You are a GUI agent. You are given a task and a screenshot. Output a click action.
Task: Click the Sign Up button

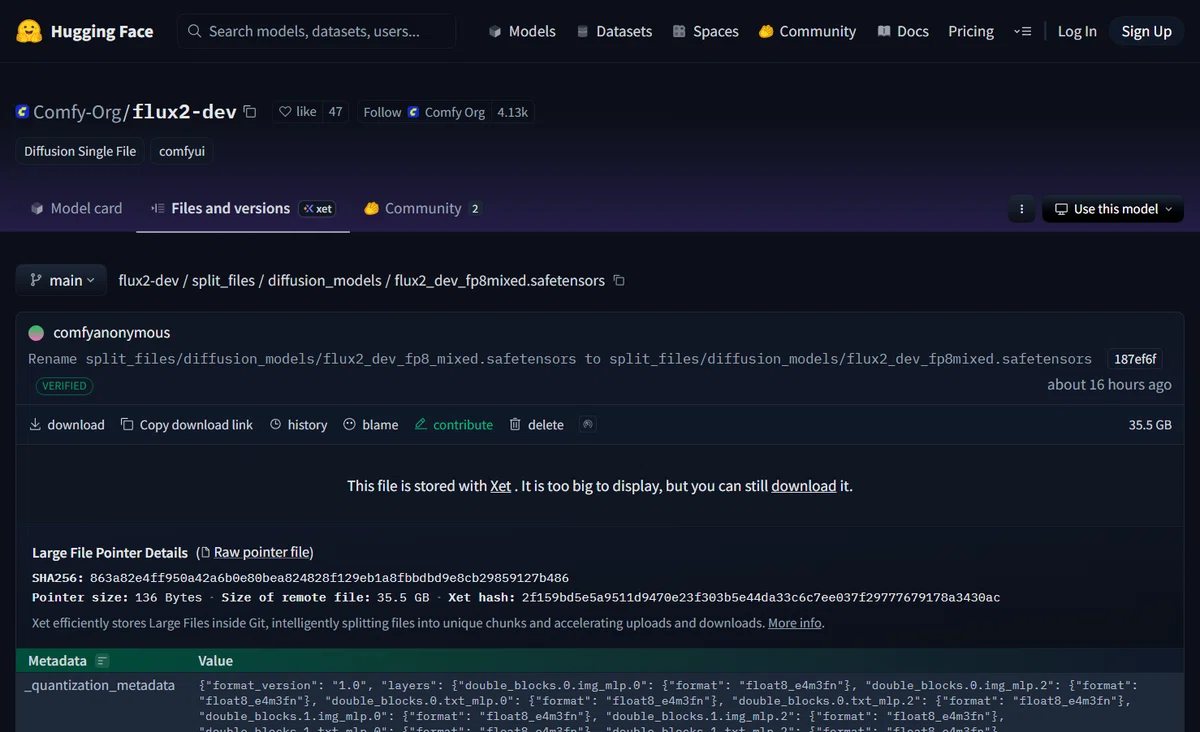point(1146,31)
